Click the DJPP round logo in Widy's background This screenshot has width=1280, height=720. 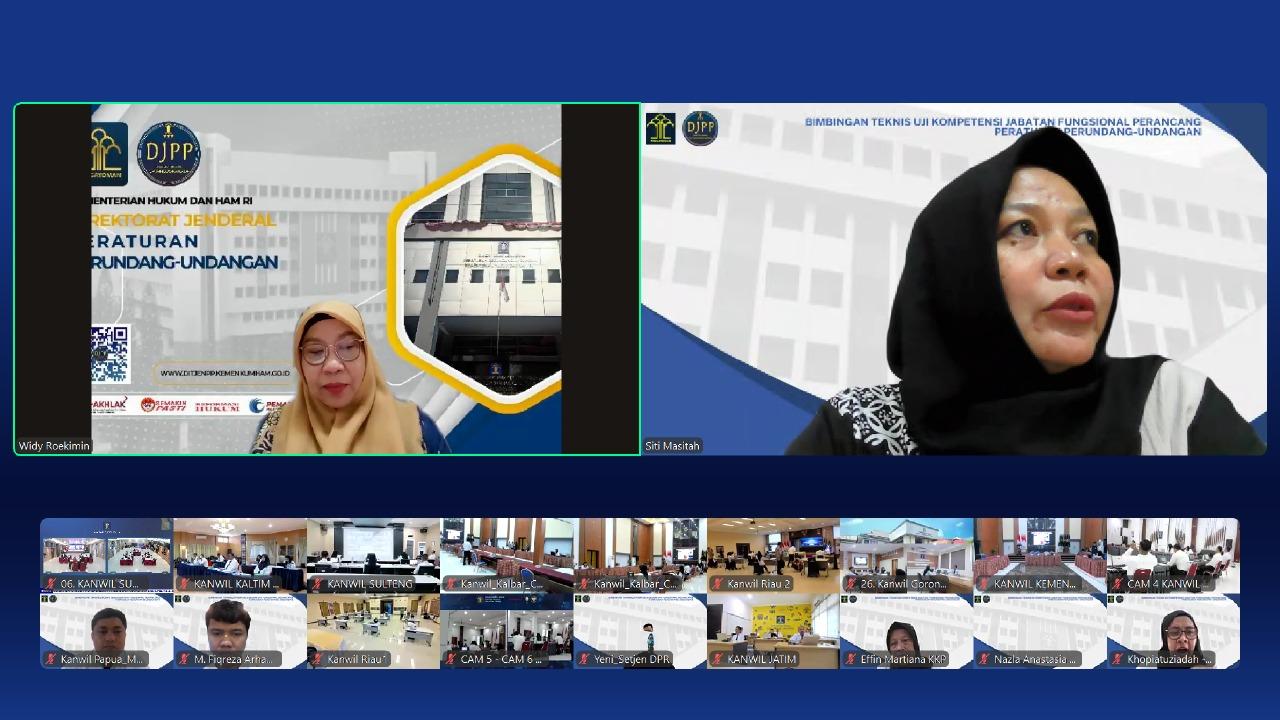pyautogui.click(x=168, y=153)
